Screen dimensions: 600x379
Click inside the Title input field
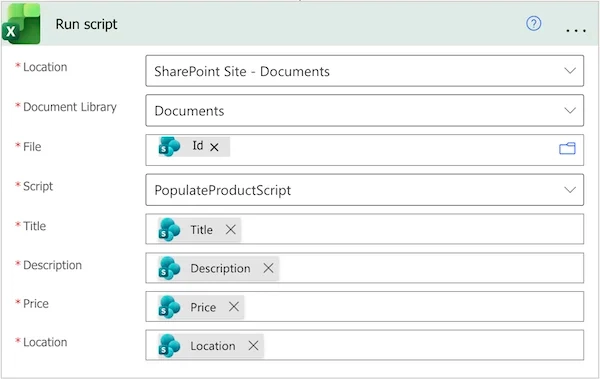click(365, 229)
